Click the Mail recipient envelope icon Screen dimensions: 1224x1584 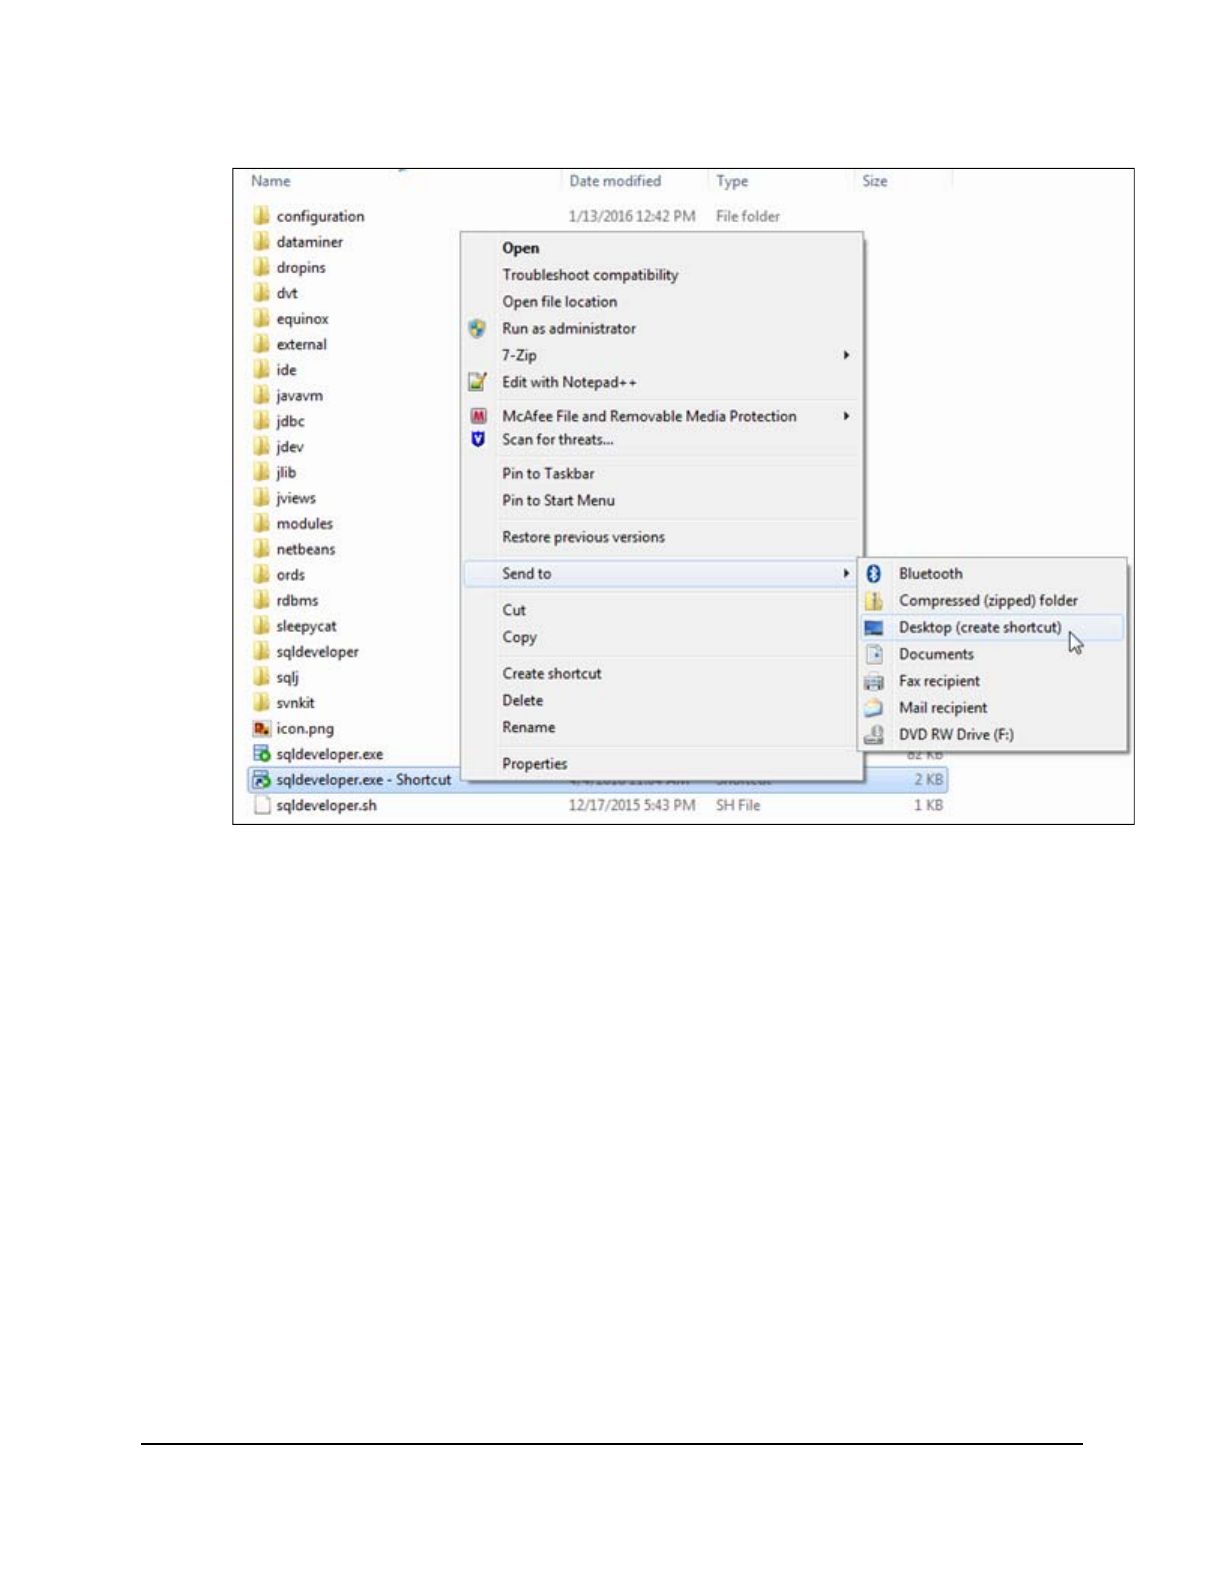click(x=873, y=708)
